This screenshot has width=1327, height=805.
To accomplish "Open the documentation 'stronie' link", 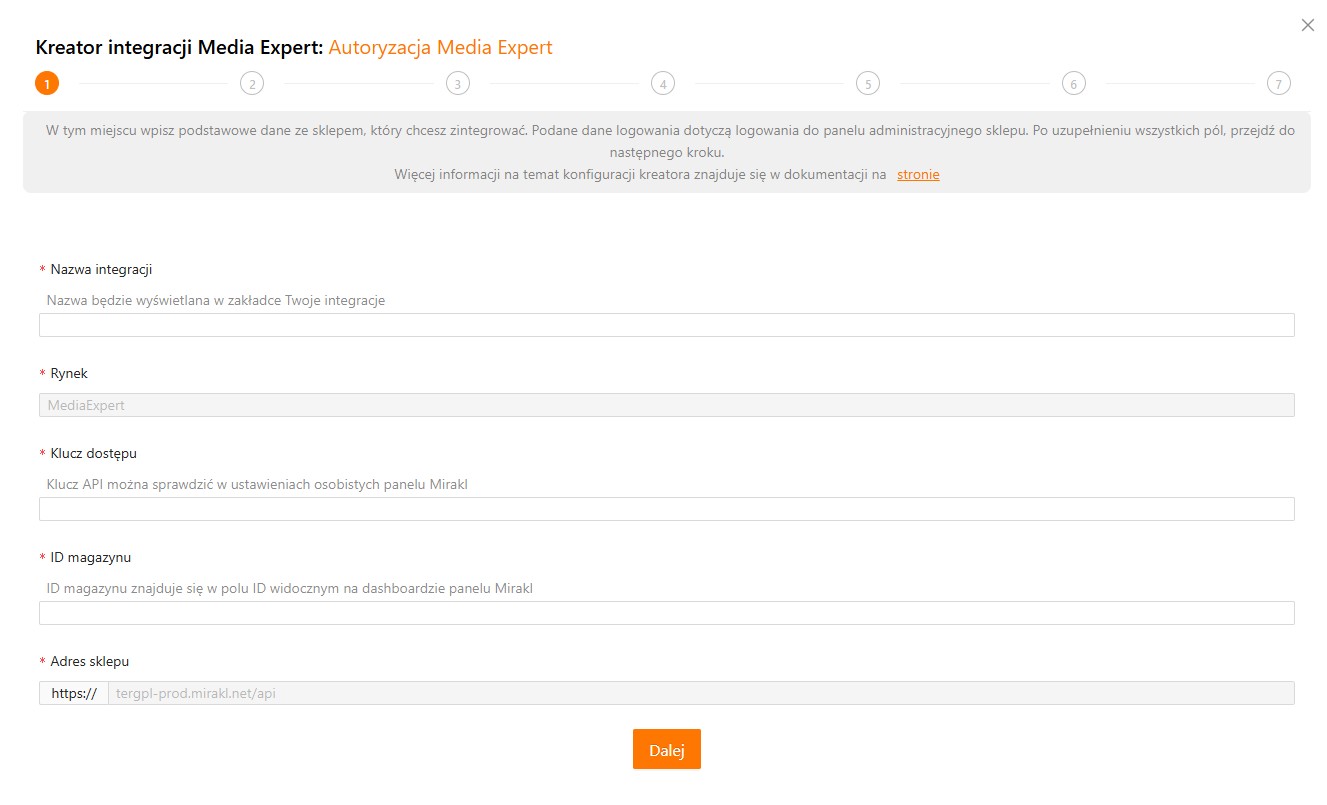I will coord(918,175).
